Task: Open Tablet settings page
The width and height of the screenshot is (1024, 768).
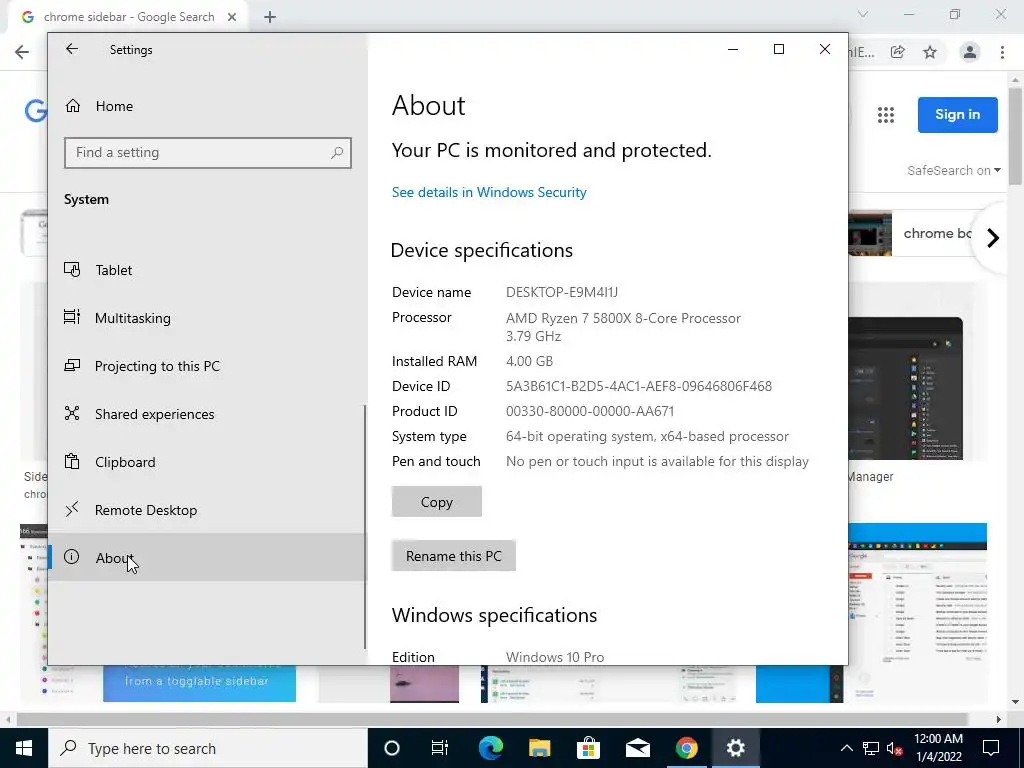Action: pyautogui.click(x=208, y=270)
